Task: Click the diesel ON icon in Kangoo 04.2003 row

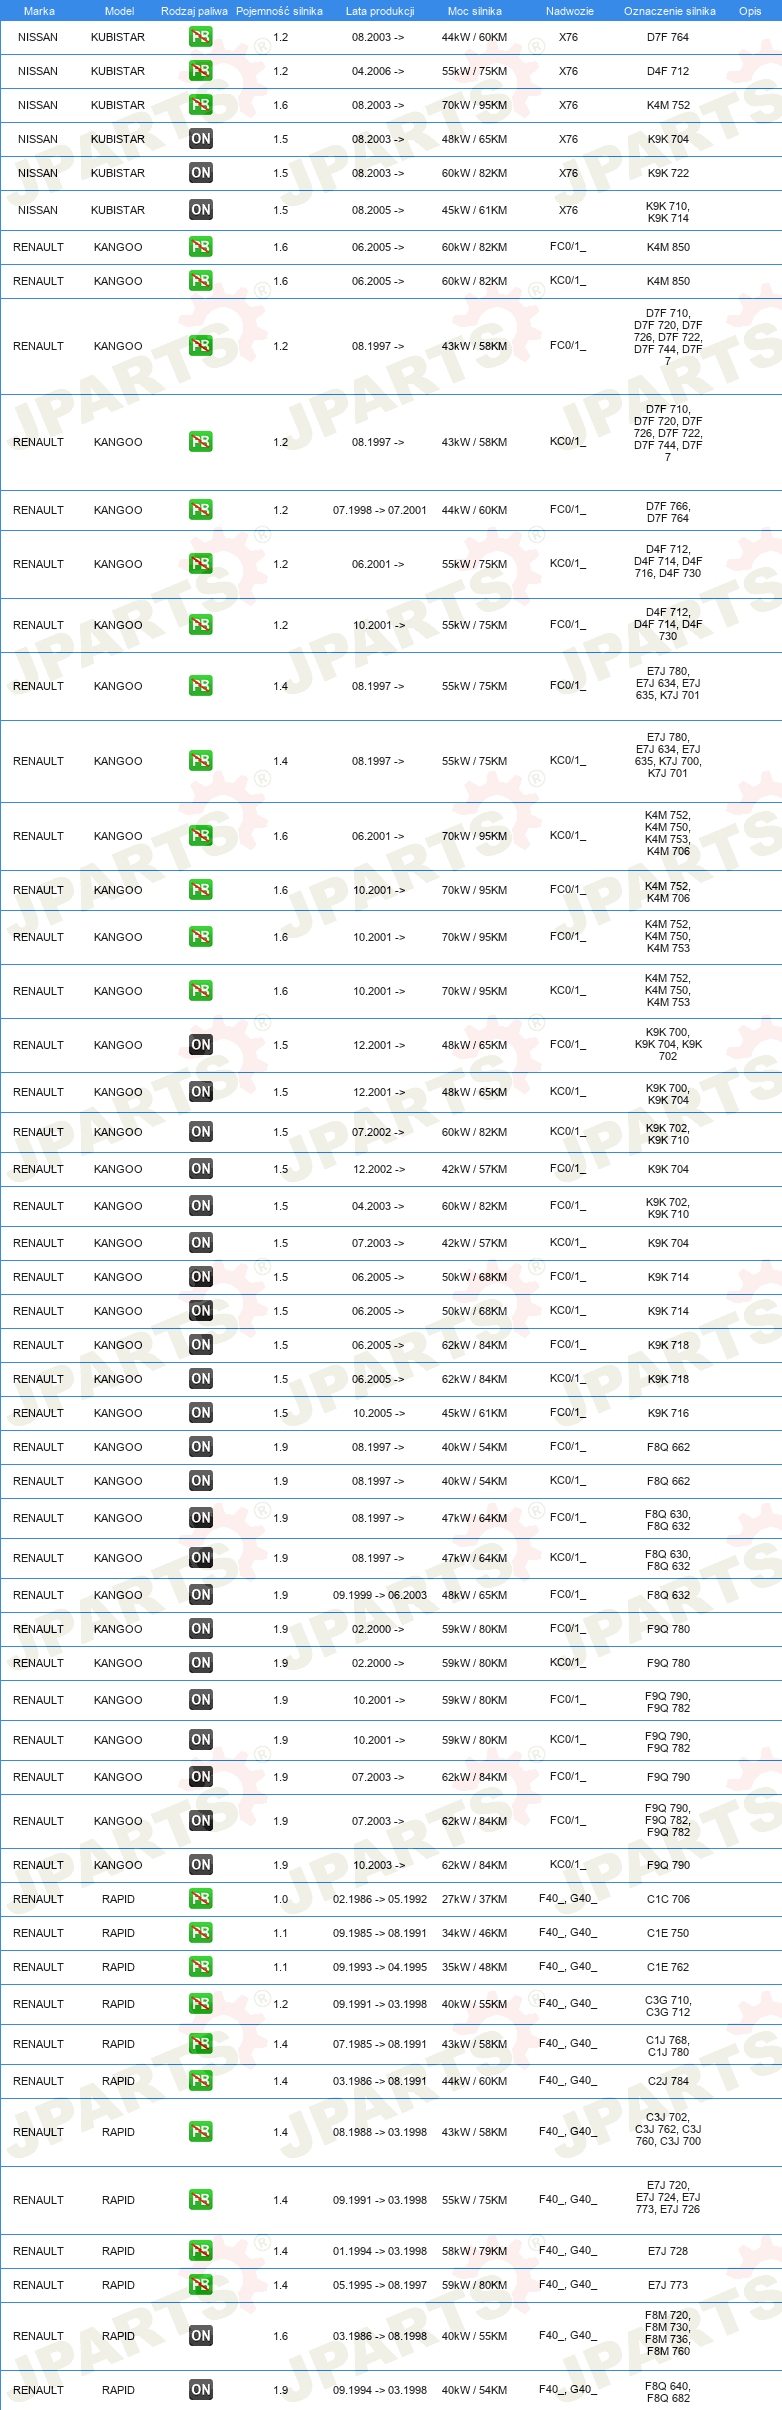Action: tap(201, 1206)
